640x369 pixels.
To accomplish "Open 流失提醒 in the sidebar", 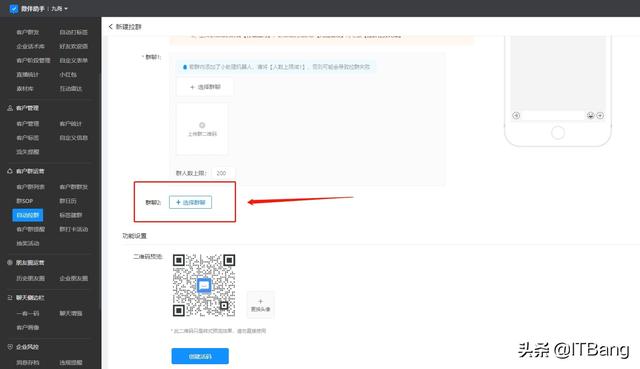I will (28, 152).
